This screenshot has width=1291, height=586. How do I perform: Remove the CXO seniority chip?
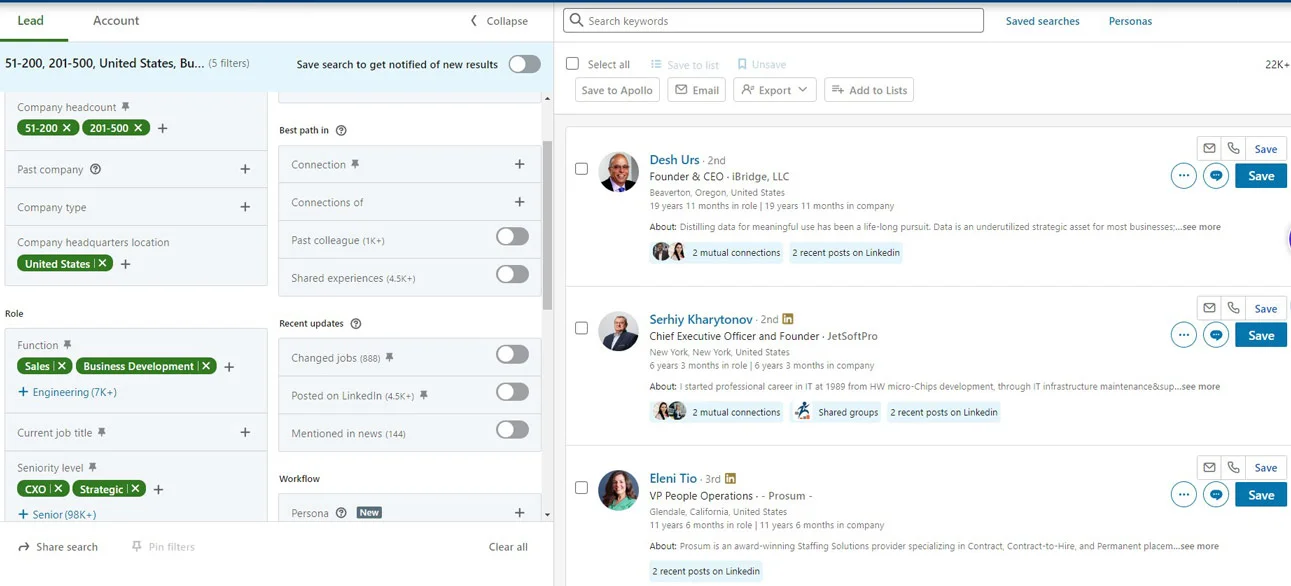pos(58,489)
